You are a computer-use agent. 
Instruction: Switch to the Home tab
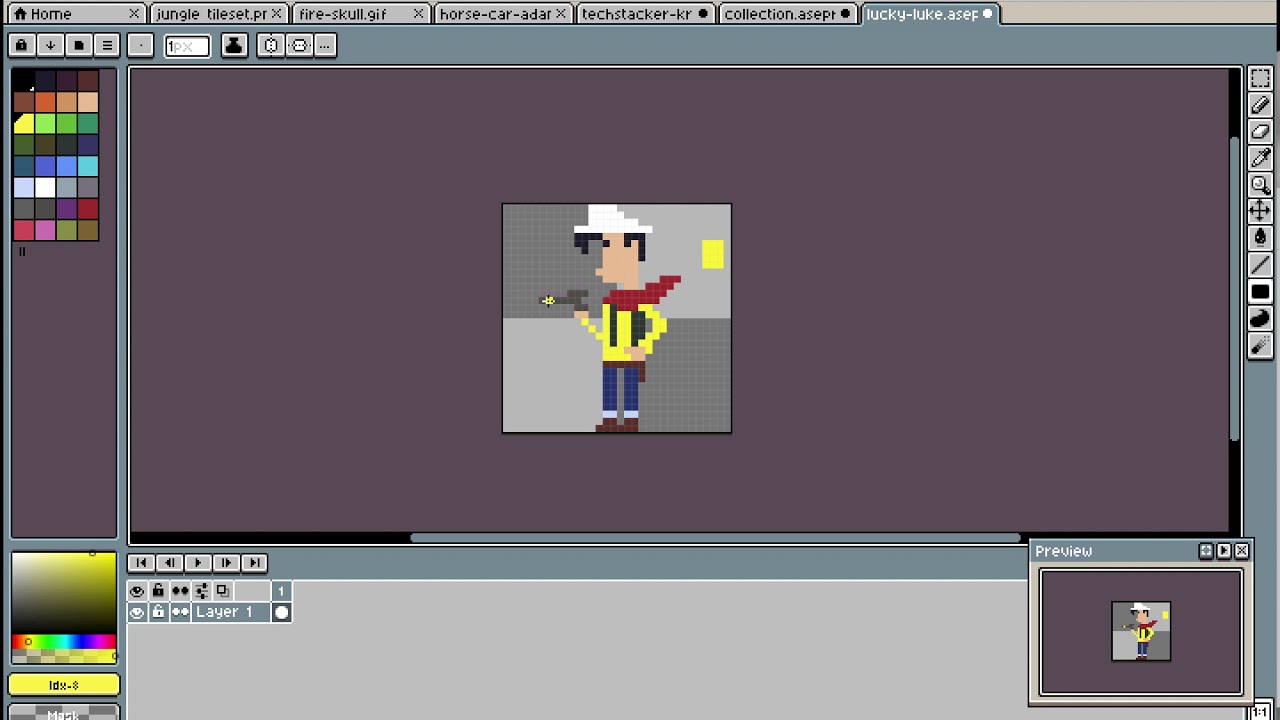tap(75, 14)
